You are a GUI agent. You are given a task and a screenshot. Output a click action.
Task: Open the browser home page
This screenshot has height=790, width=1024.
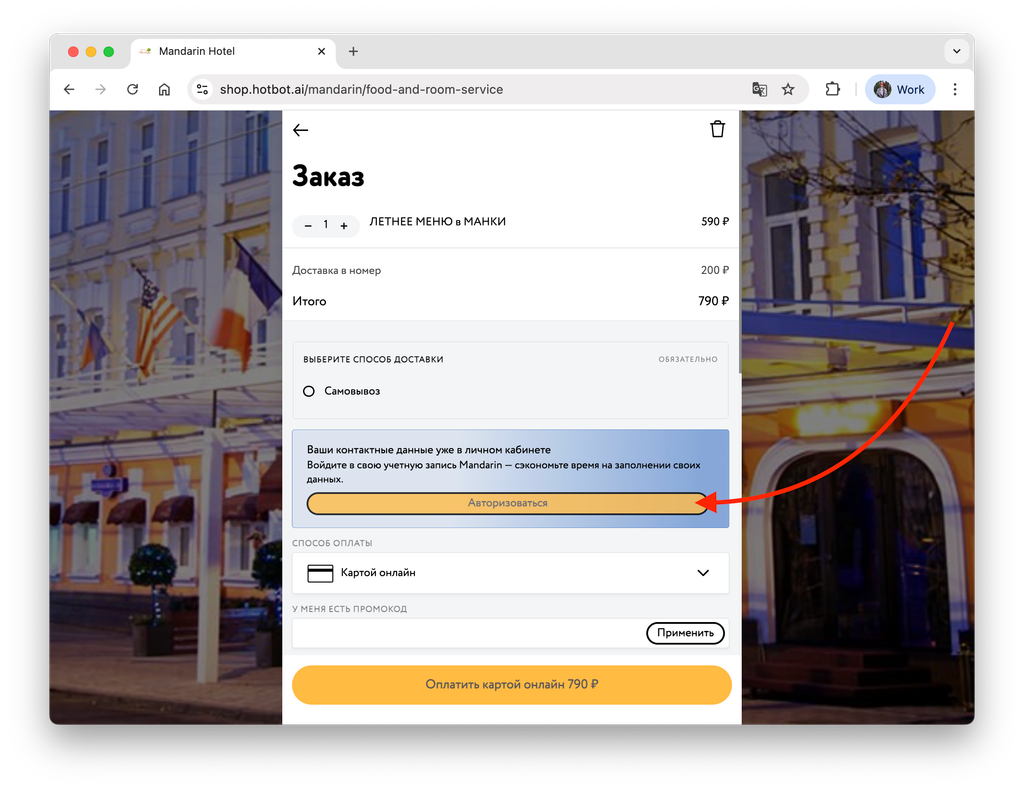(165, 89)
